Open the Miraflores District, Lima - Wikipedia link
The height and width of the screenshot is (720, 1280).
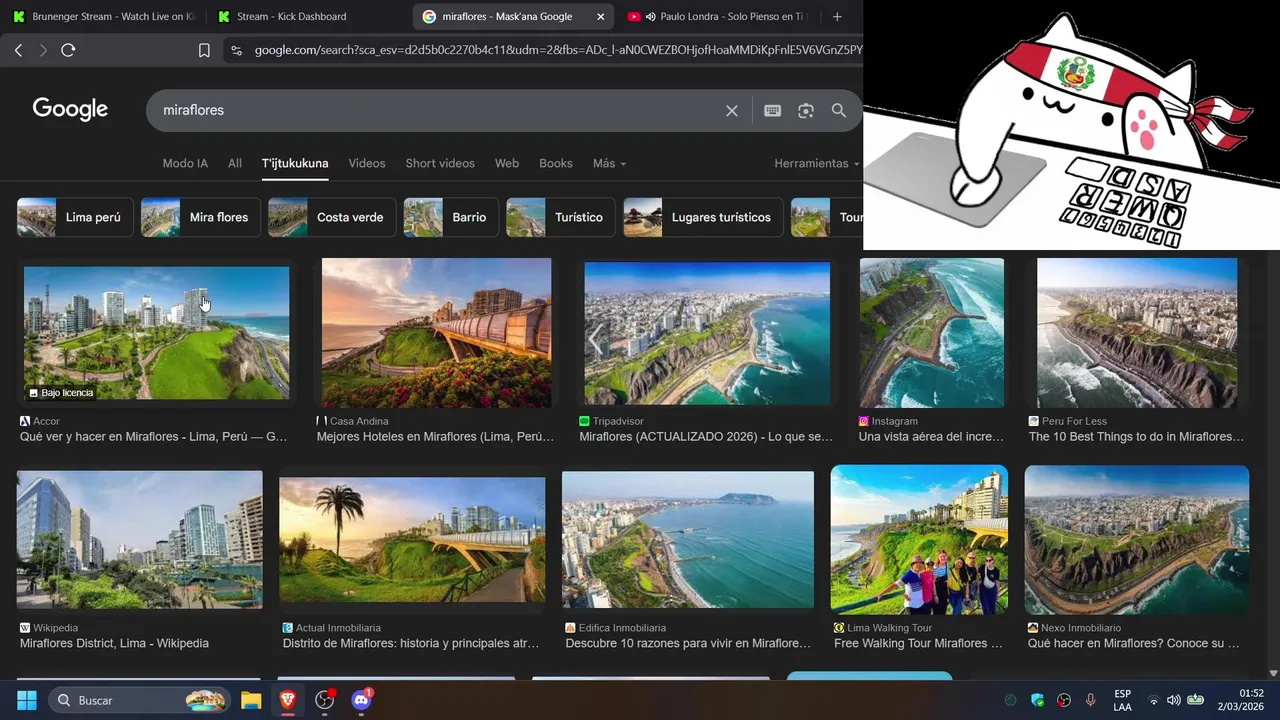click(x=114, y=643)
